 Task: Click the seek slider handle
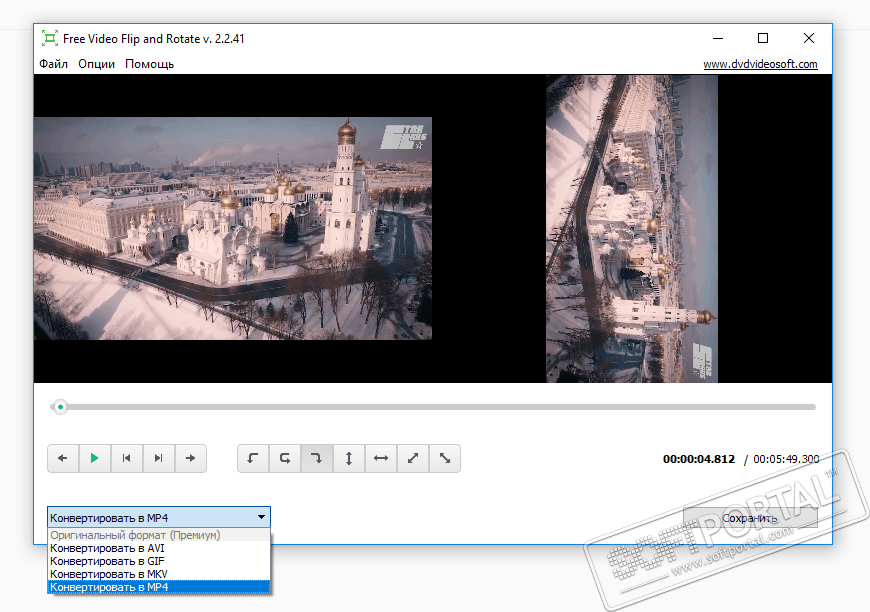click(x=60, y=407)
